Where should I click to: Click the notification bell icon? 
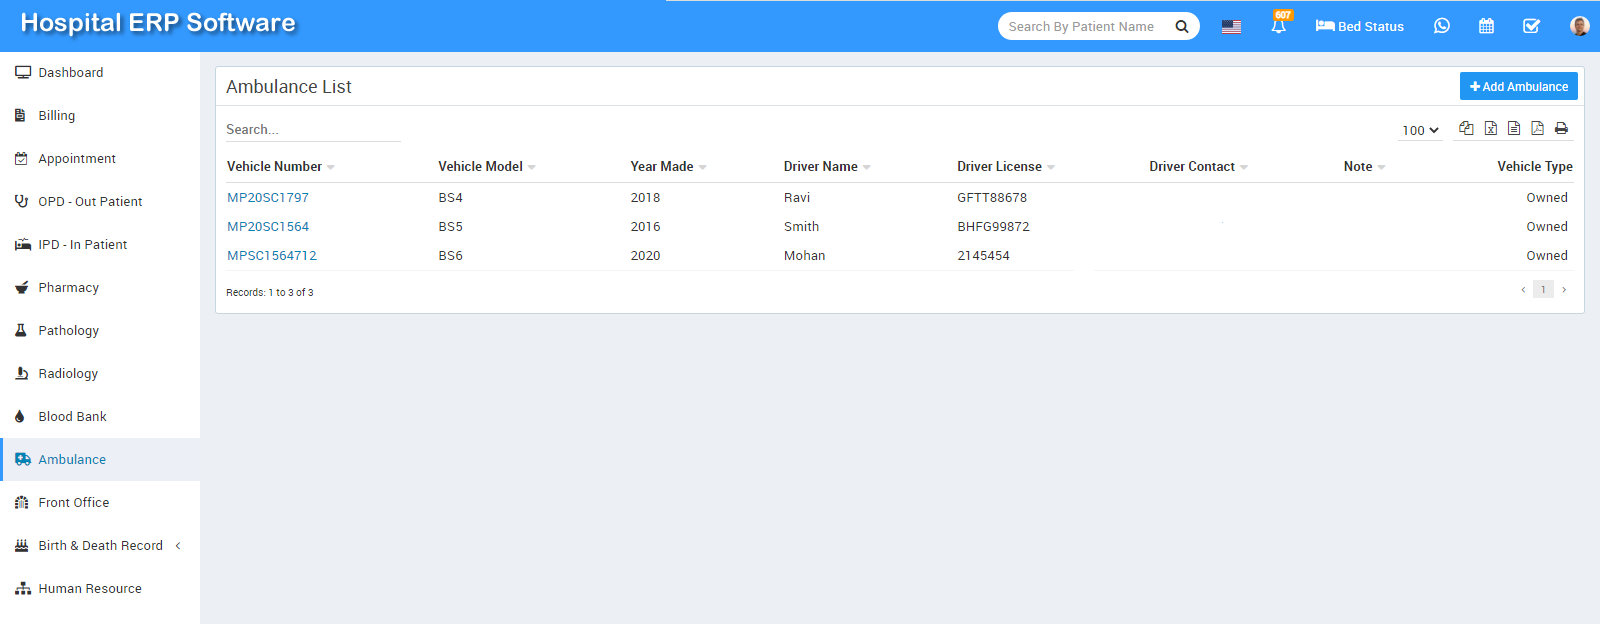1278,26
